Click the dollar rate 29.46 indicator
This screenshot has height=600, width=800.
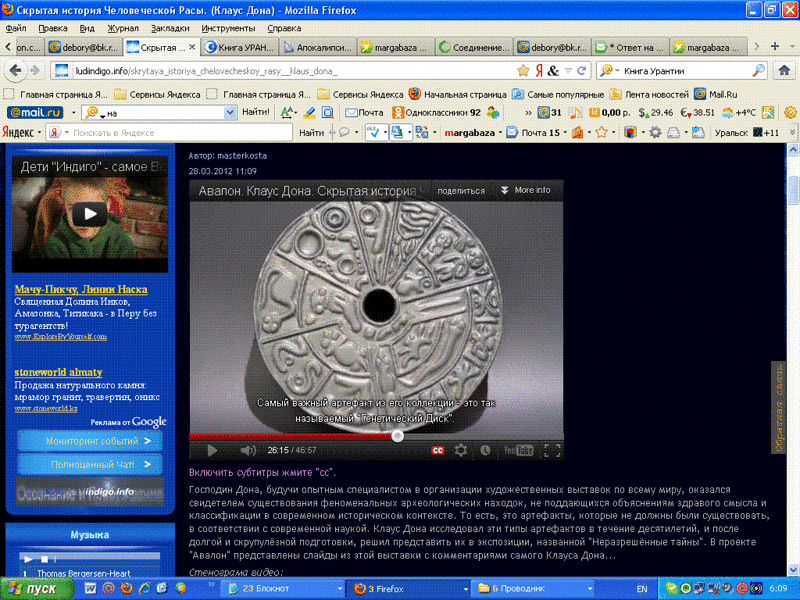coord(656,112)
